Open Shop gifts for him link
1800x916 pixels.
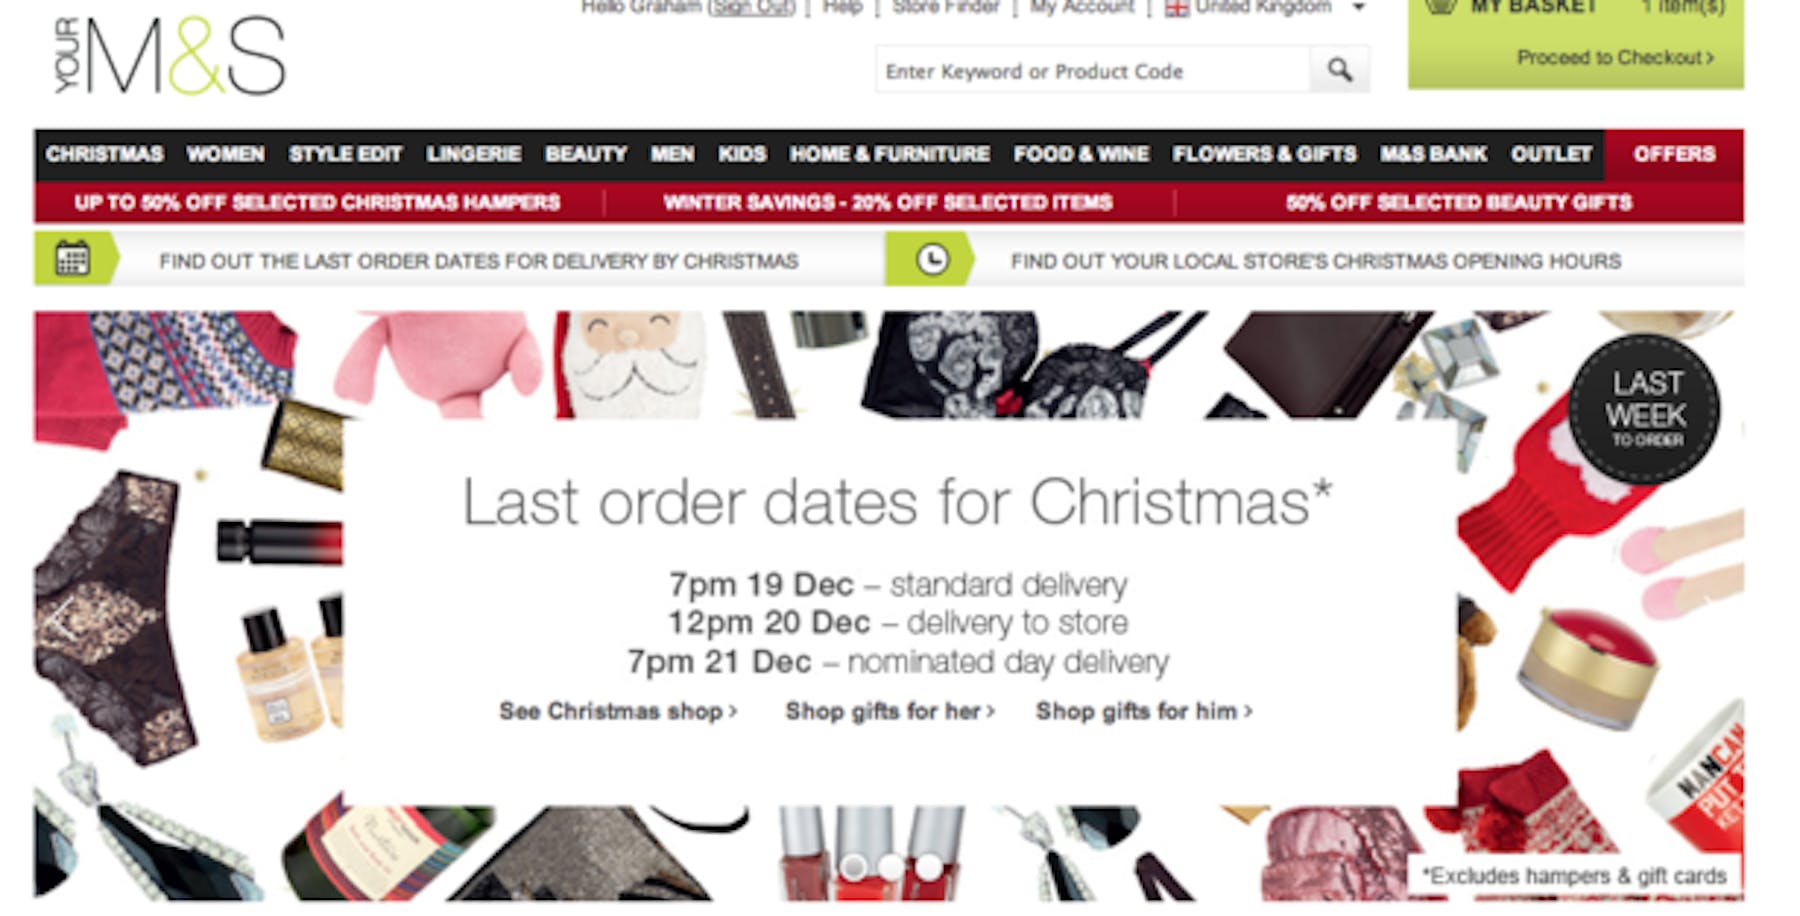[x=1144, y=711]
